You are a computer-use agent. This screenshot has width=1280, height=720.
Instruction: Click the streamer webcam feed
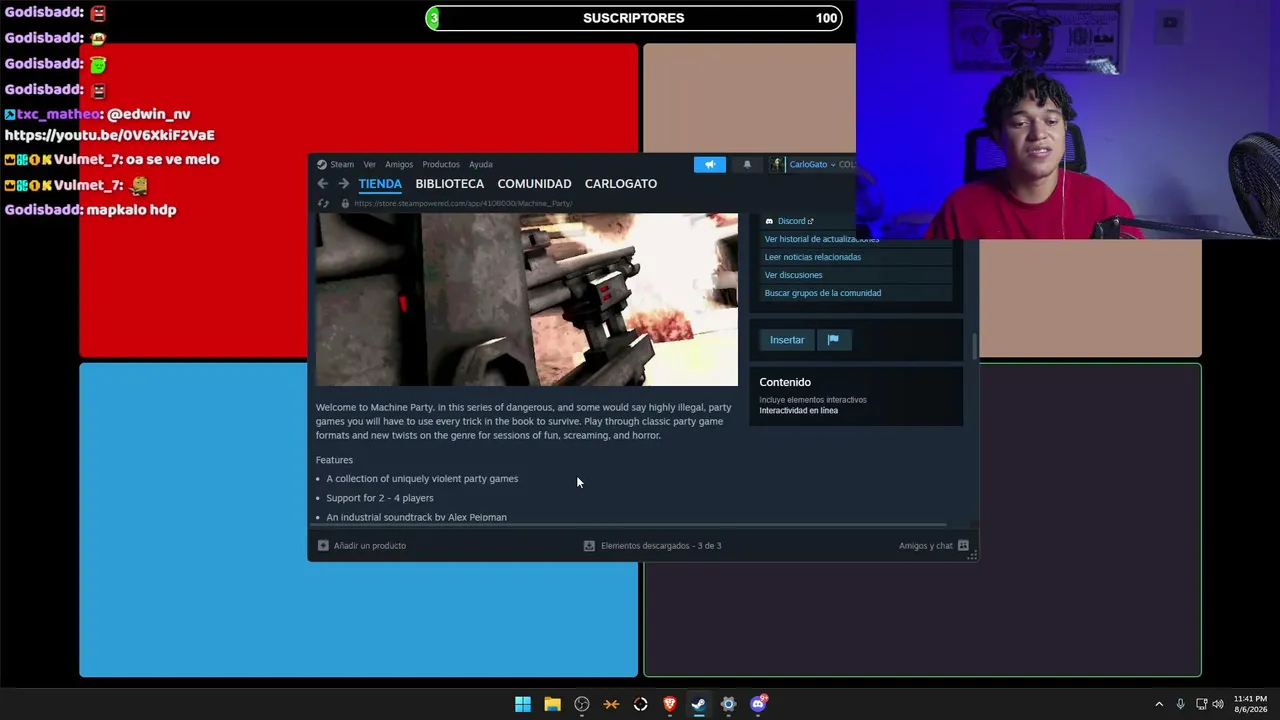coord(1068,120)
